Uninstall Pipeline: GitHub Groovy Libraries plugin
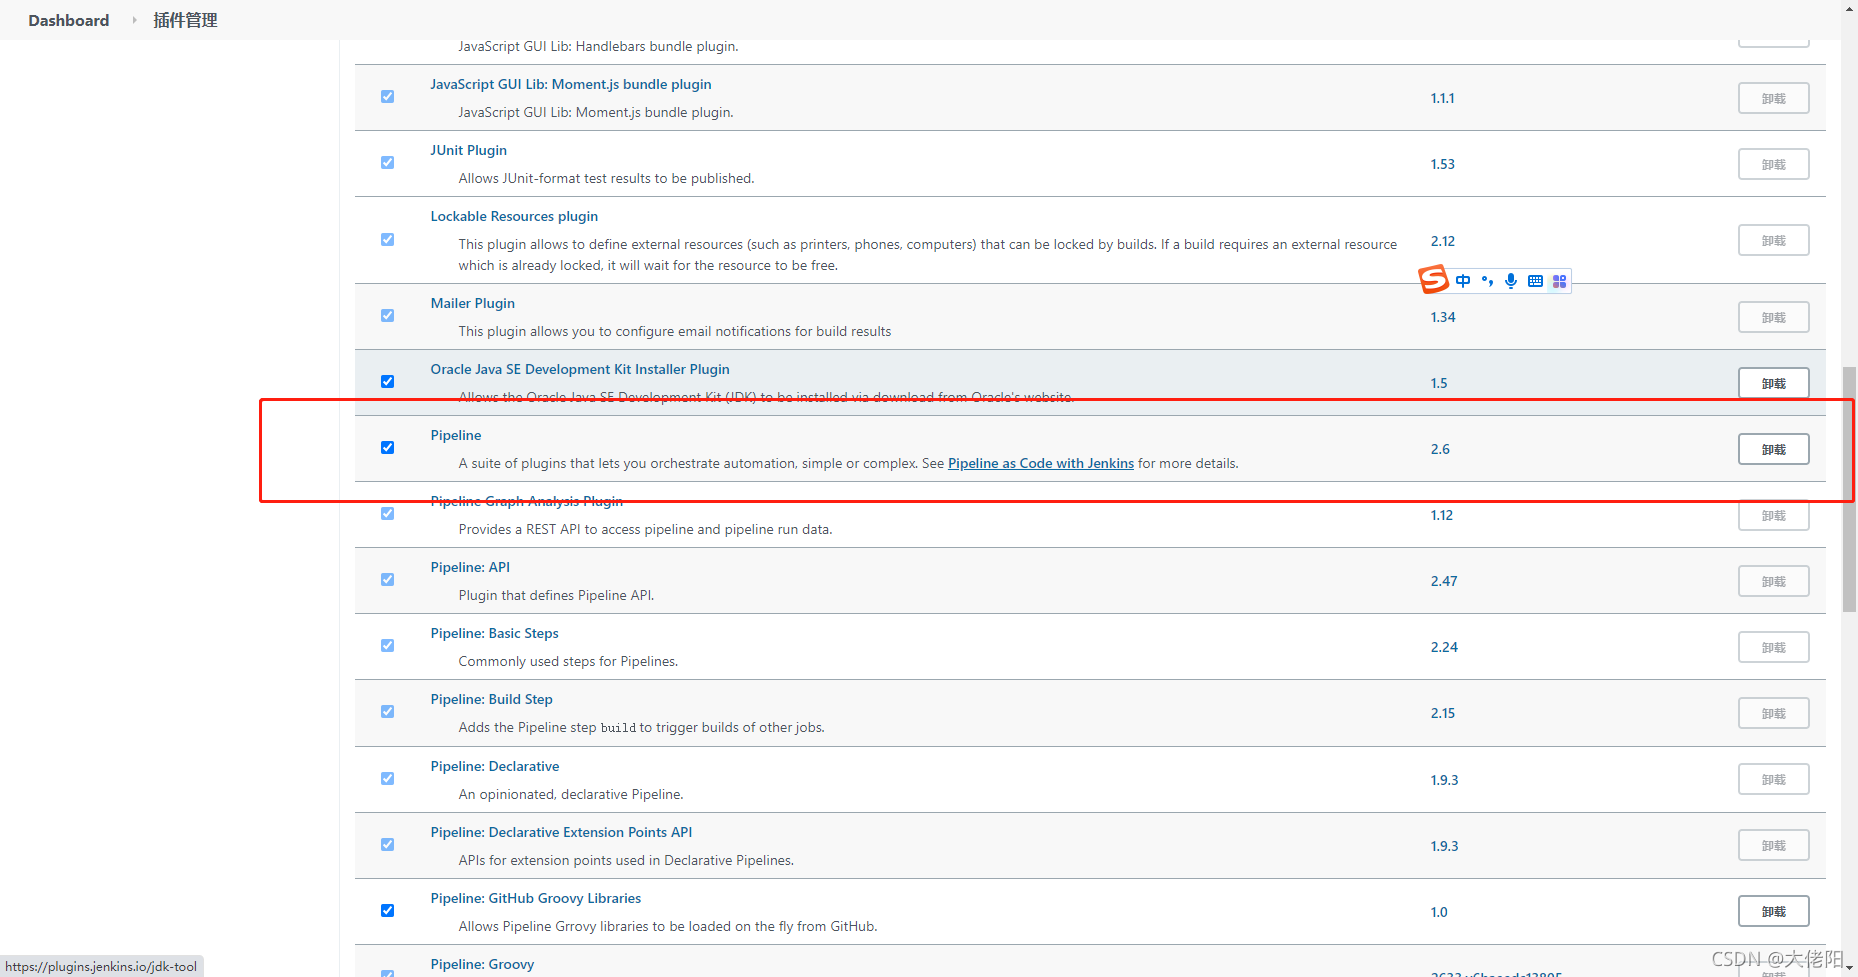Viewport: 1858px width, 977px height. [x=1774, y=911]
